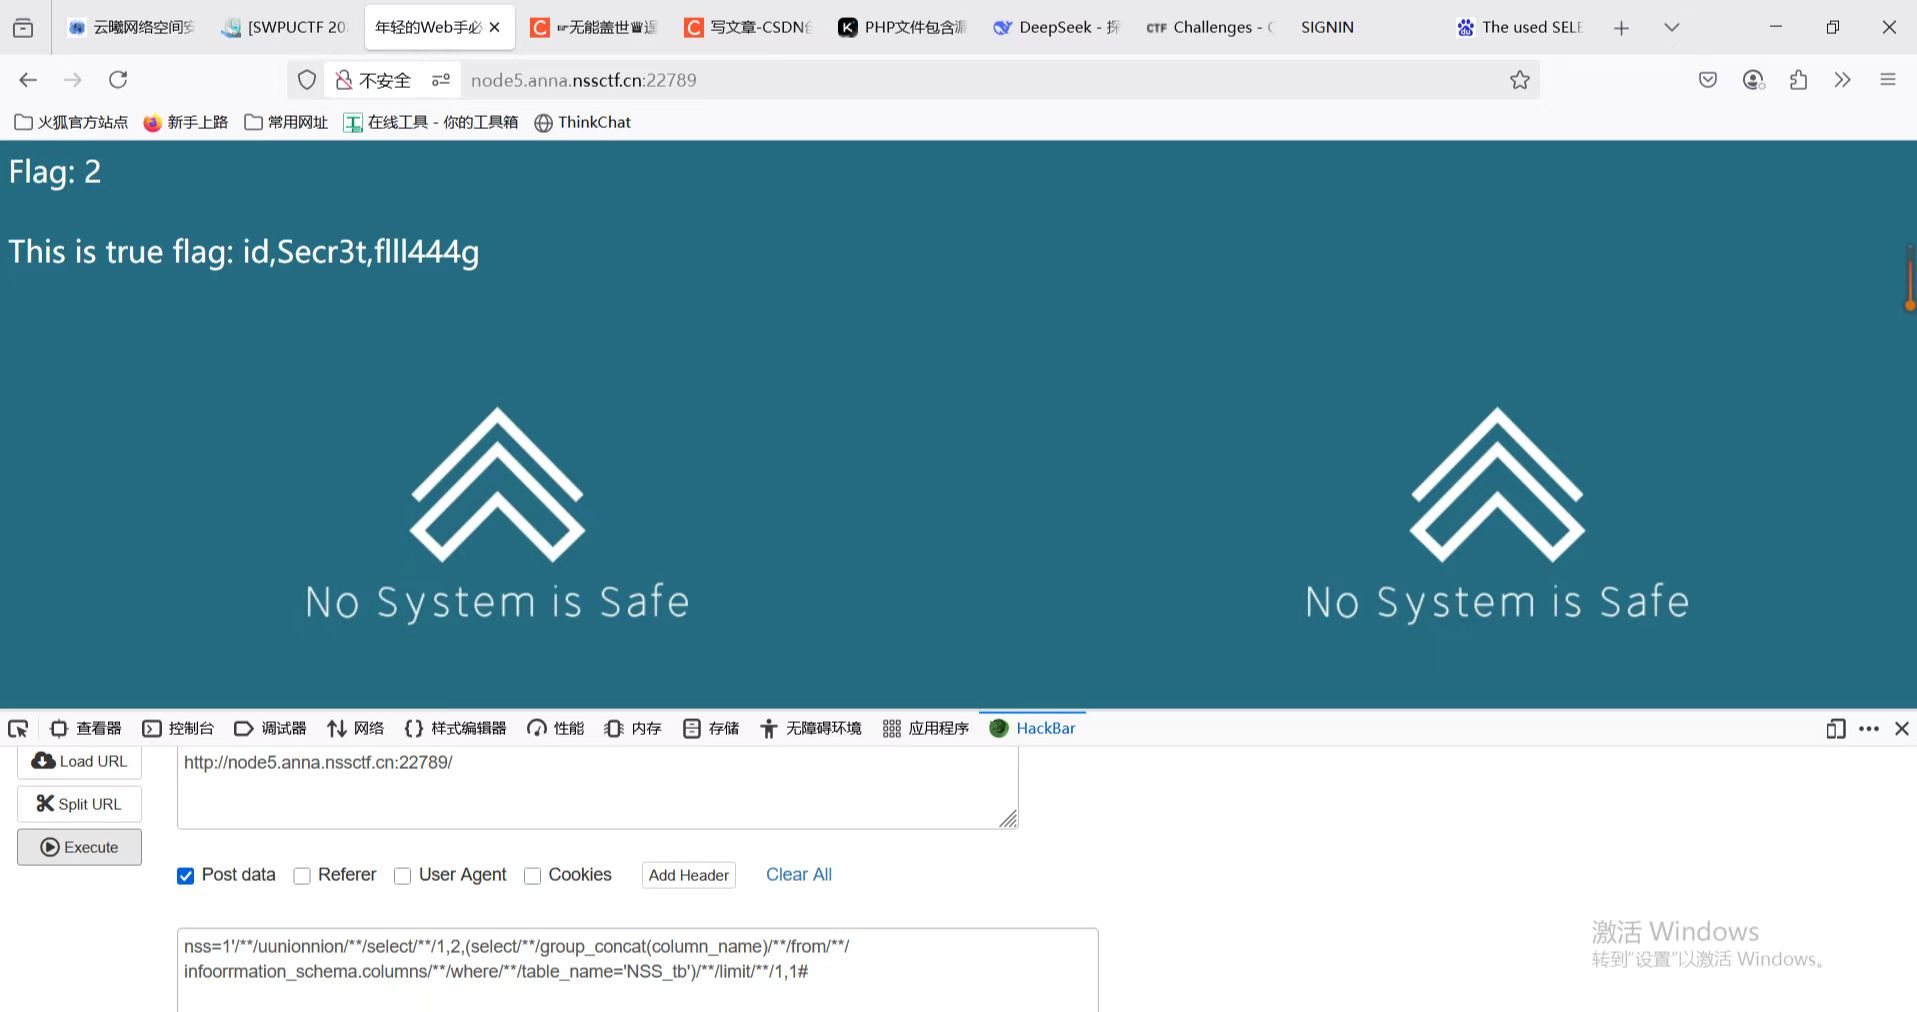The width and height of the screenshot is (1917, 1012).
Task: Close the developer tools panel
Action: pos(1902,729)
